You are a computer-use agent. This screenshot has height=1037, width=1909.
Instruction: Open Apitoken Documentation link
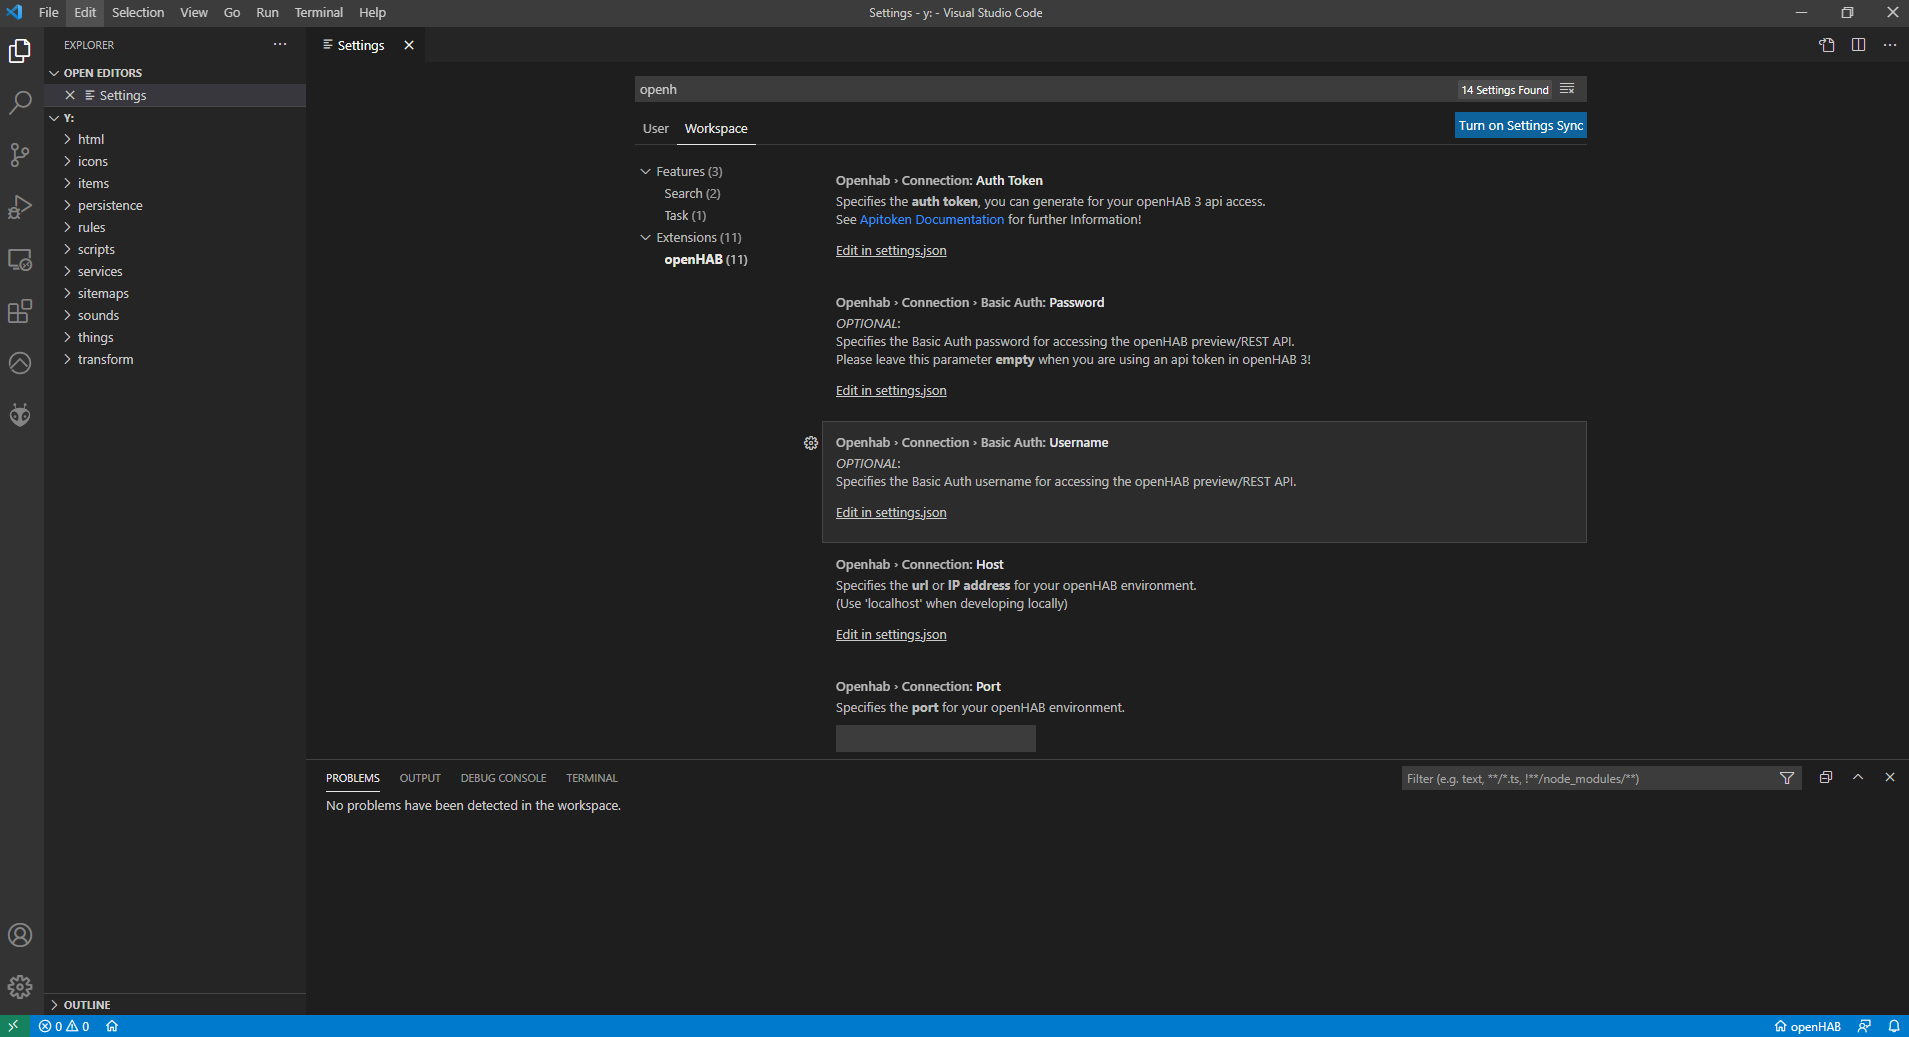click(932, 220)
